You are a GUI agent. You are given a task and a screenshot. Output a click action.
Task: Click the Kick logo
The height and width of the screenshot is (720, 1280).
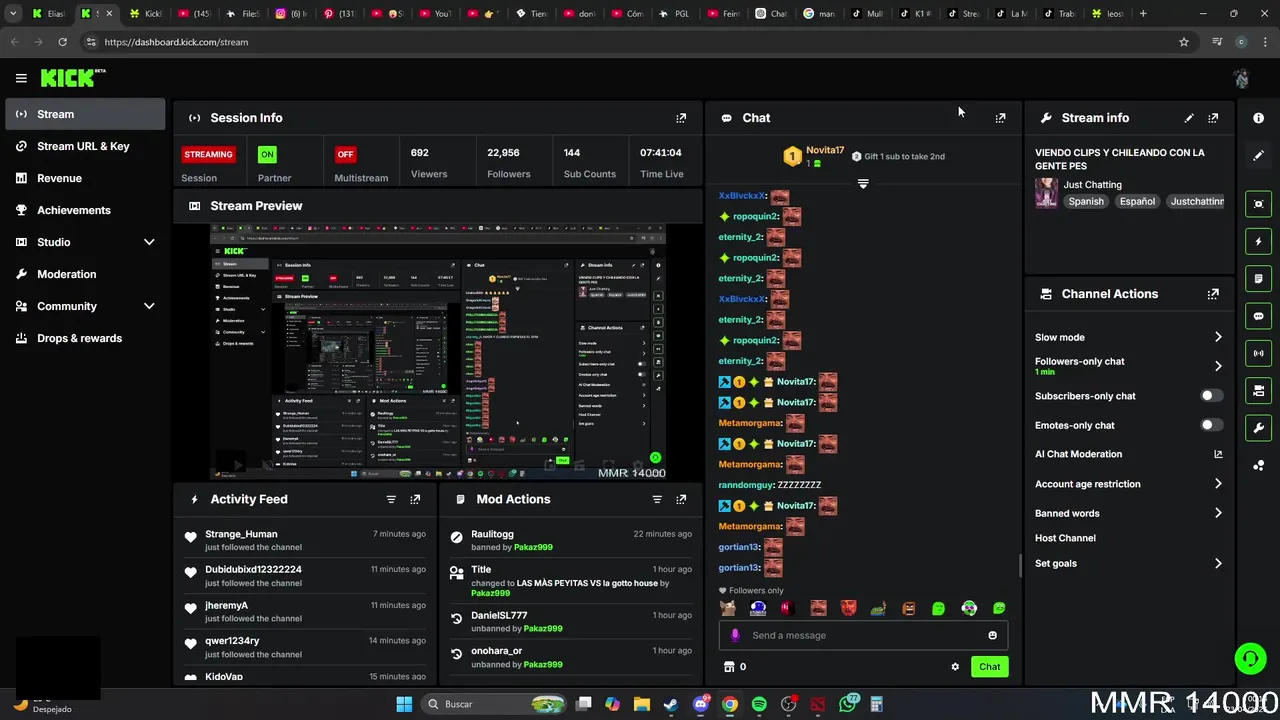(x=72, y=78)
